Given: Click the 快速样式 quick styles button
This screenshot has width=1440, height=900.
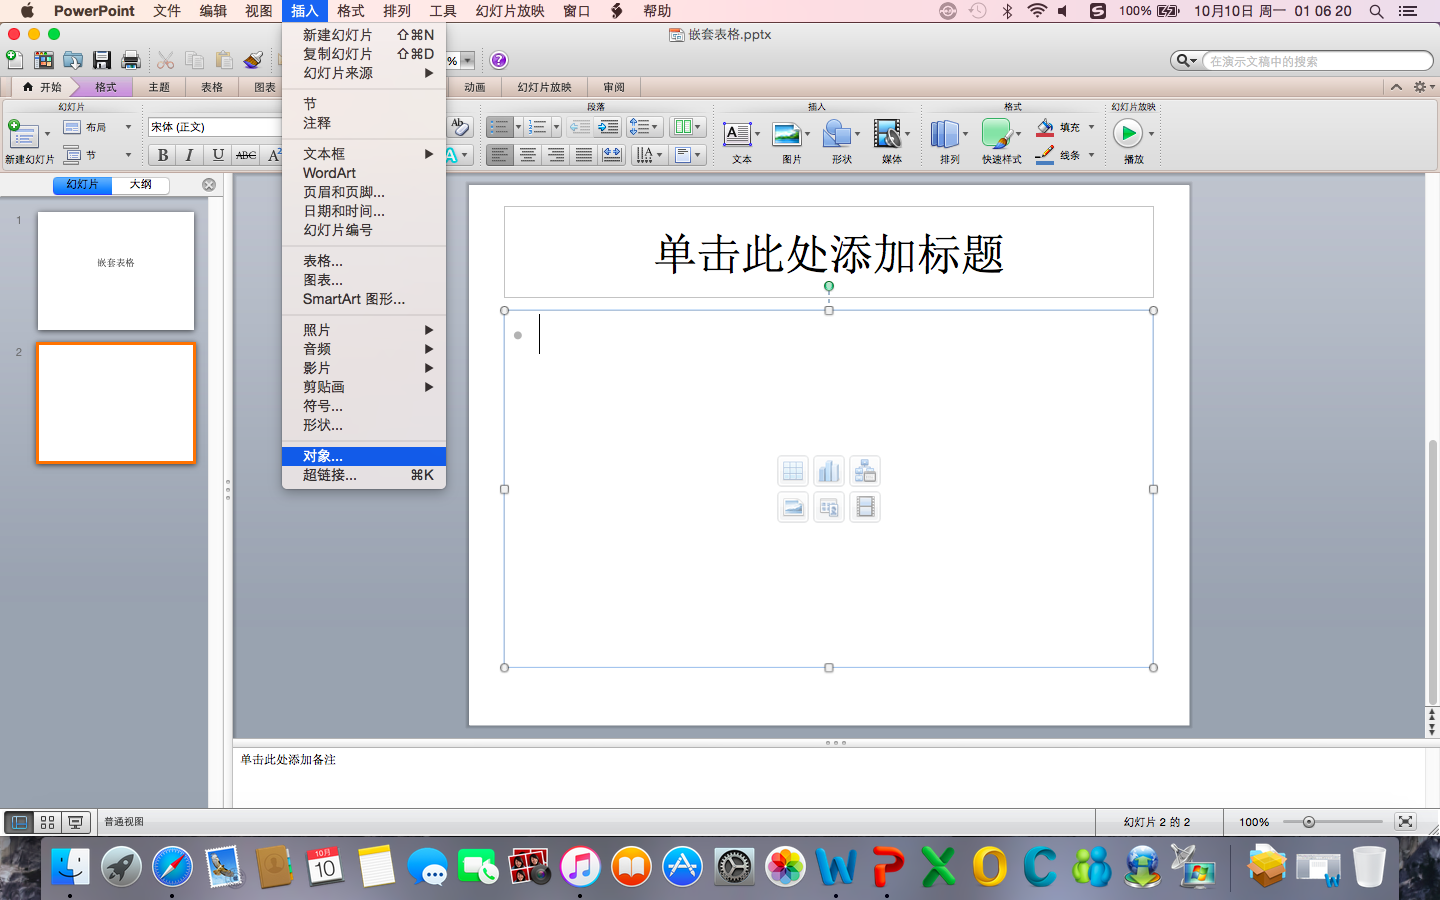Looking at the screenshot, I should click(1001, 141).
